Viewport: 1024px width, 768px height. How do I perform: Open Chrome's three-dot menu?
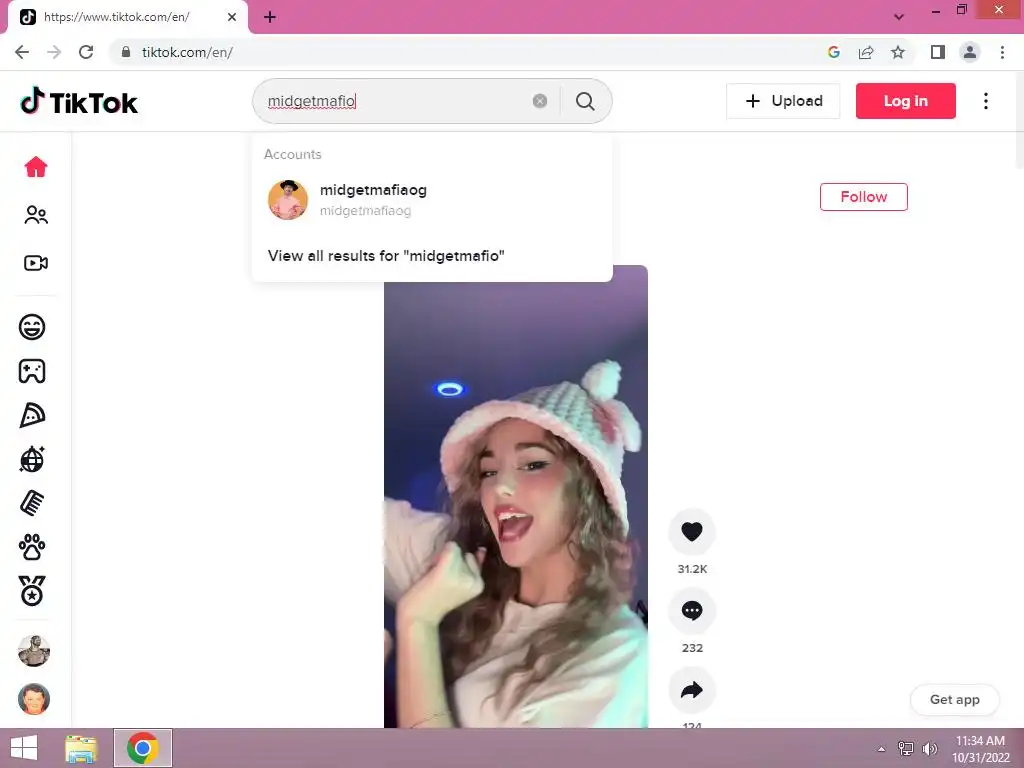(x=1002, y=52)
